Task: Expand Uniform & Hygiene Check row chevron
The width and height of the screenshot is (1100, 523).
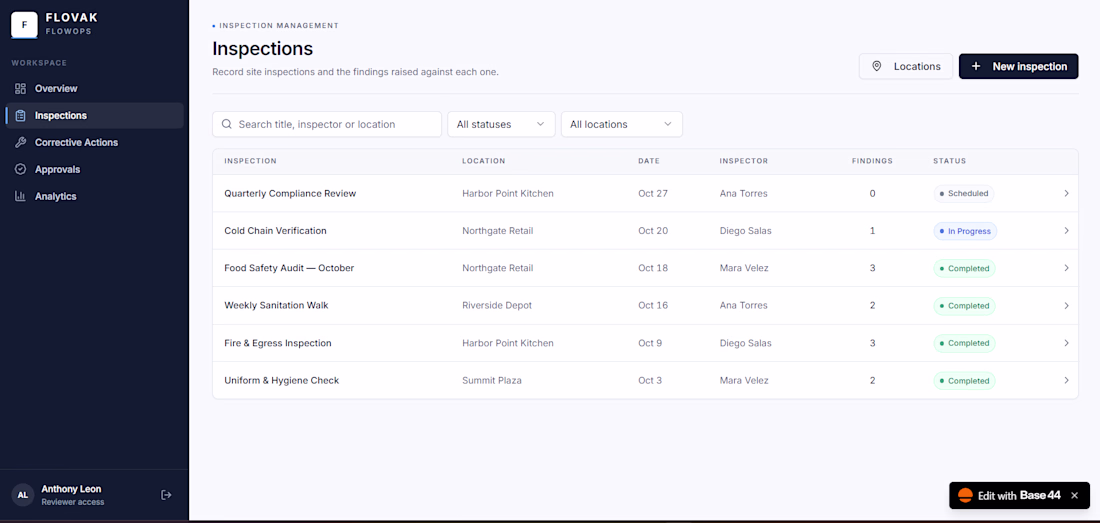Action: coord(1066,380)
